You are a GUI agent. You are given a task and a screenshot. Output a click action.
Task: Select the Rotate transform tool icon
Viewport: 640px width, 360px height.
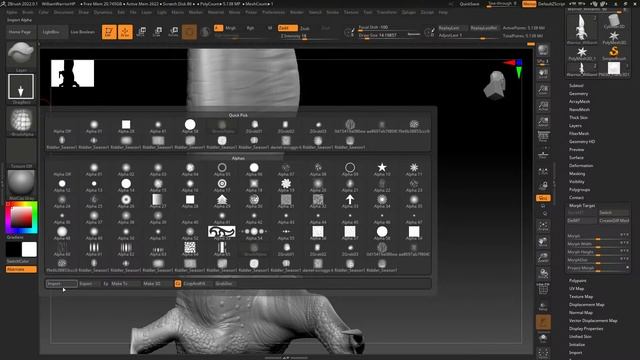tap(173, 32)
